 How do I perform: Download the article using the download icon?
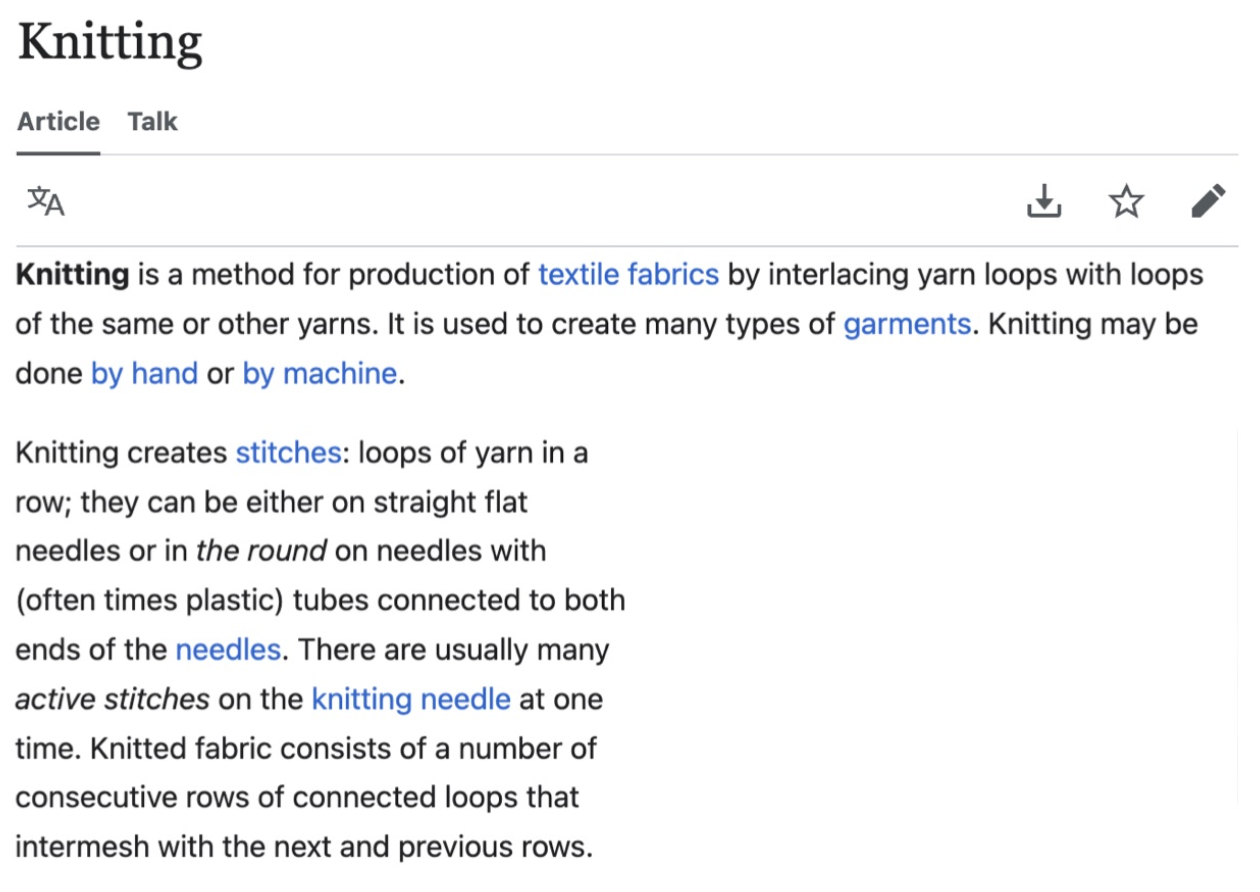click(1044, 201)
